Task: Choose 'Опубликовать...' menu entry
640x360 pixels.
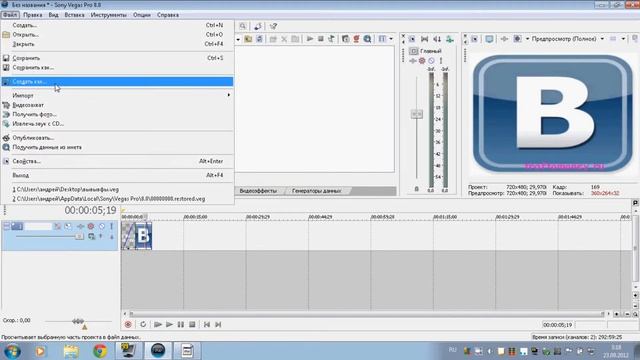Action: tap(117, 138)
